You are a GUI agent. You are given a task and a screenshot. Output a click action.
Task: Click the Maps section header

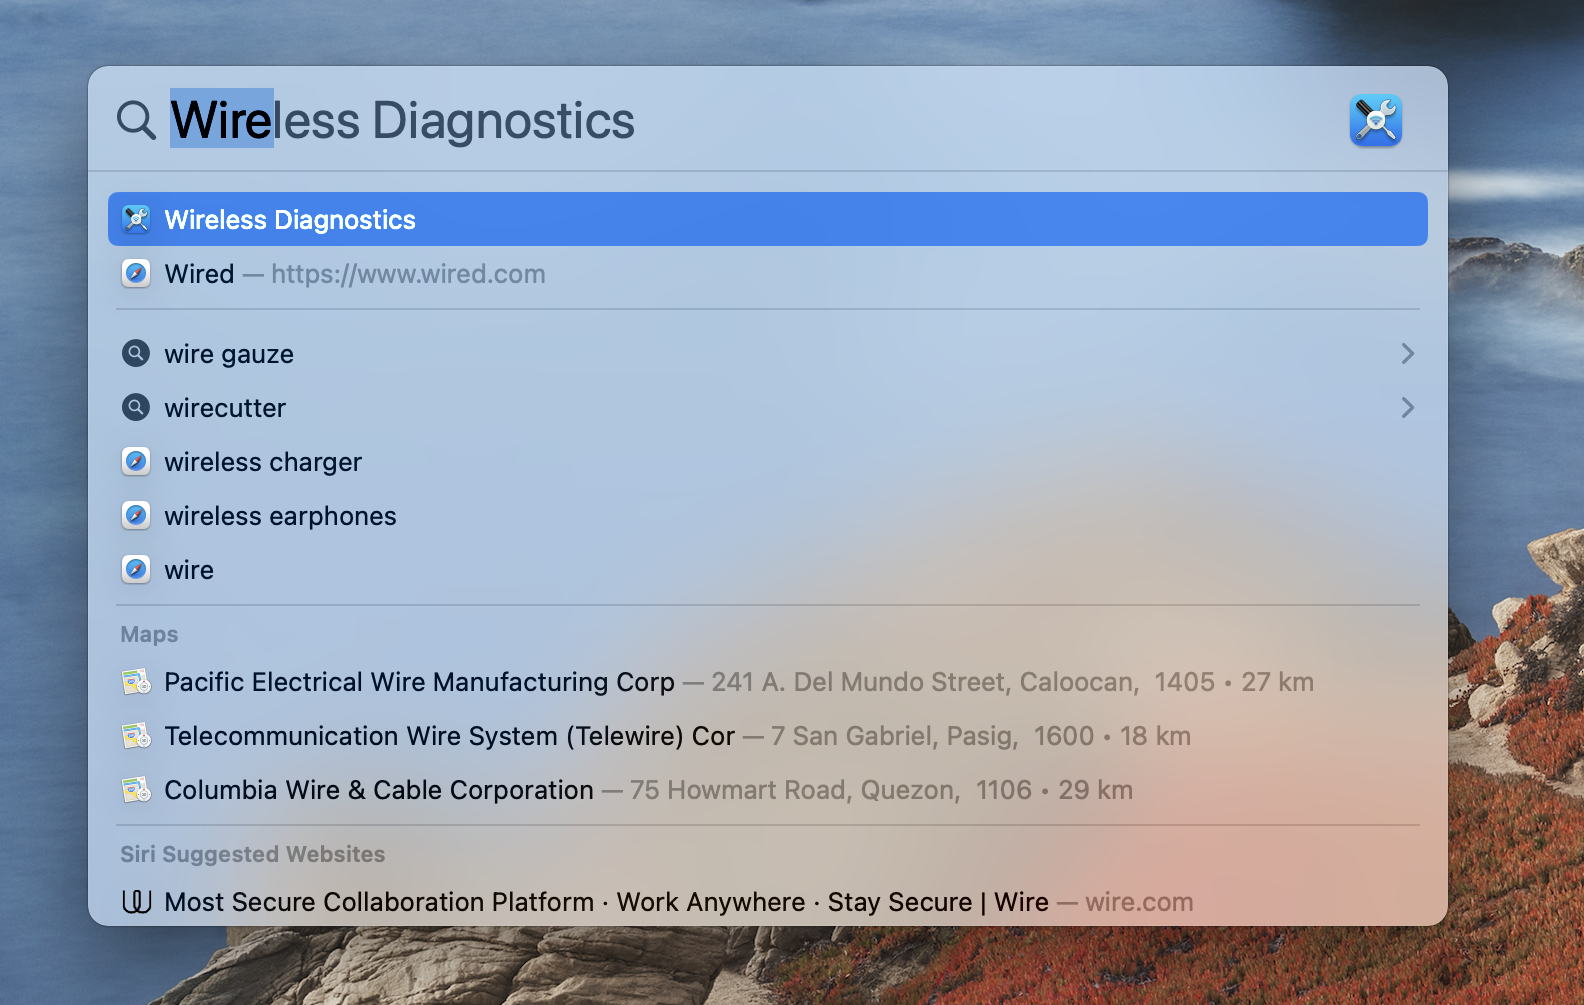(149, 634)
